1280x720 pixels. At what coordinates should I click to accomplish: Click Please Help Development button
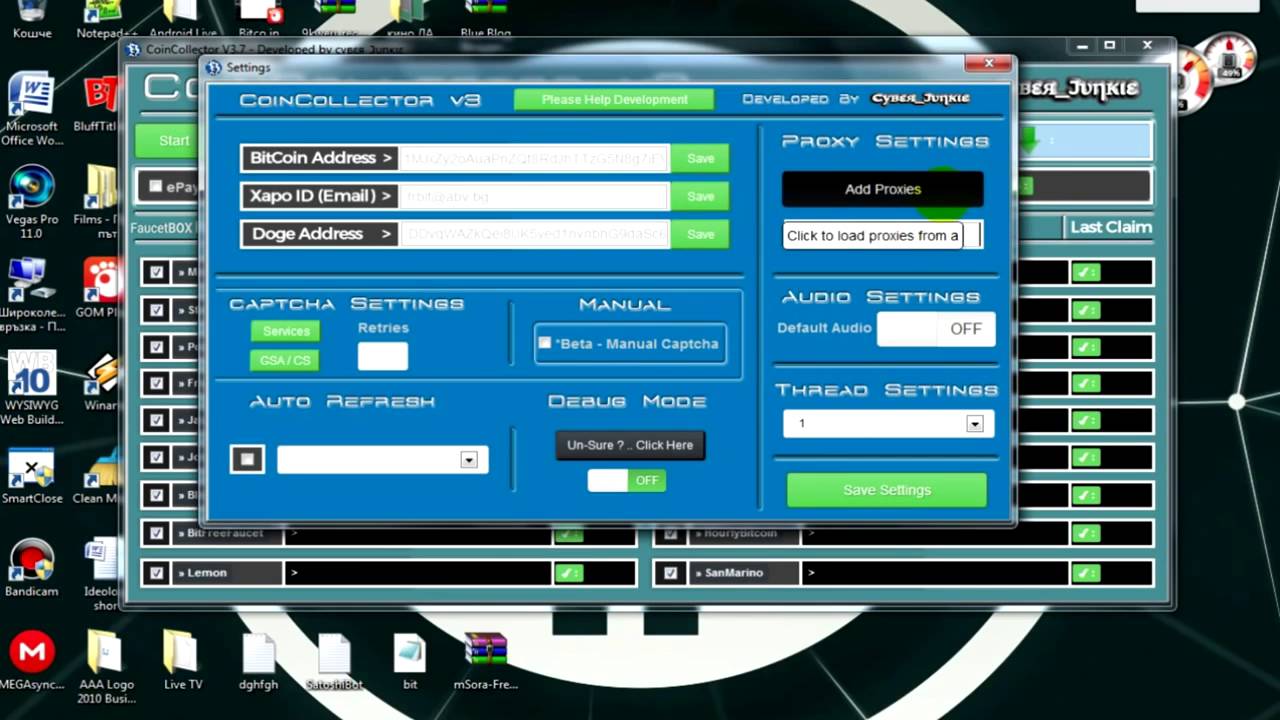click(614, 99)
